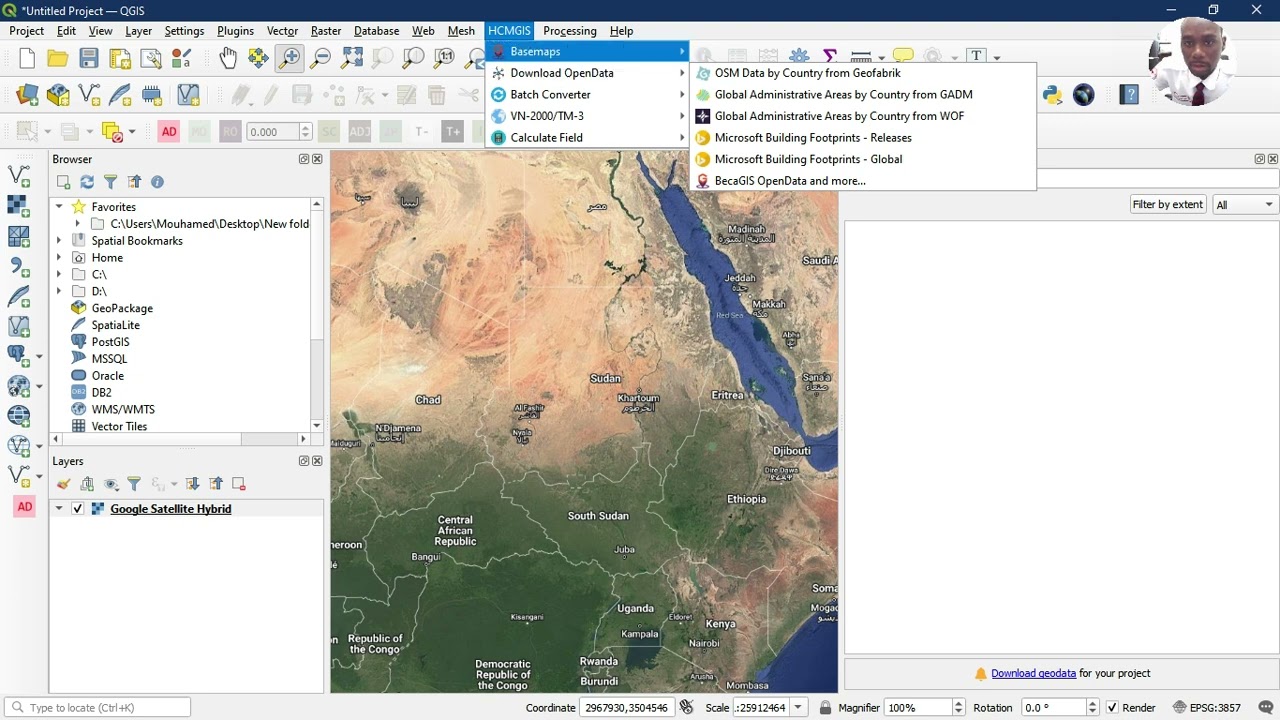Screen dimensions: 1280x720
Task: Open the Data Source Manager icon
Action: pos(27,95)
